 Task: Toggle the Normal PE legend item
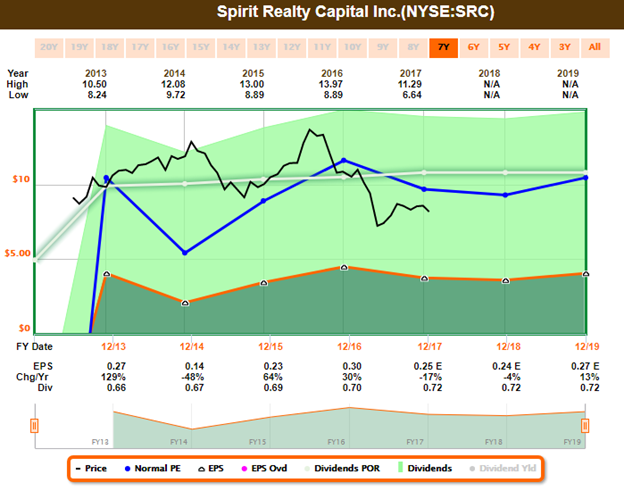[153, 468]
